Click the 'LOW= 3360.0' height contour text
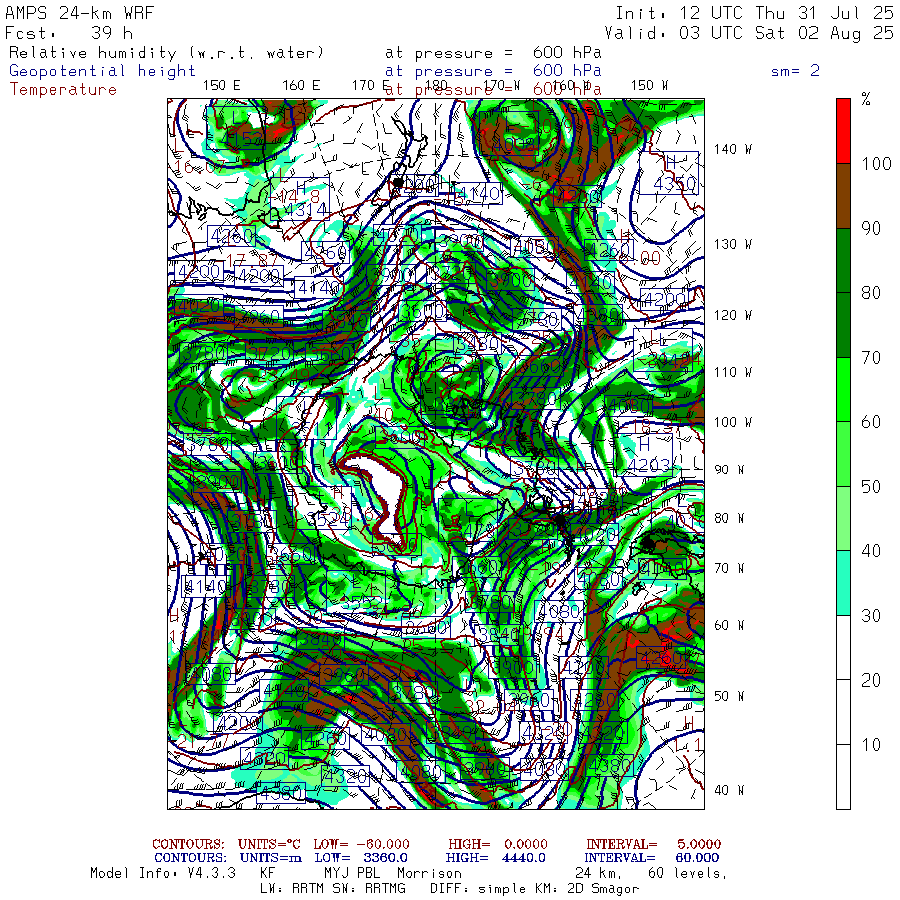The image size is (900, 900). 361,858
